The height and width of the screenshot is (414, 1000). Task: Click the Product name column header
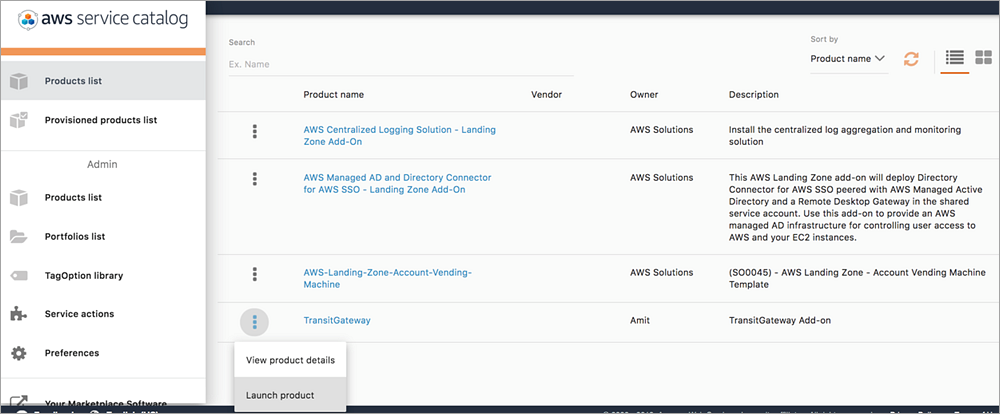[334, 94]
